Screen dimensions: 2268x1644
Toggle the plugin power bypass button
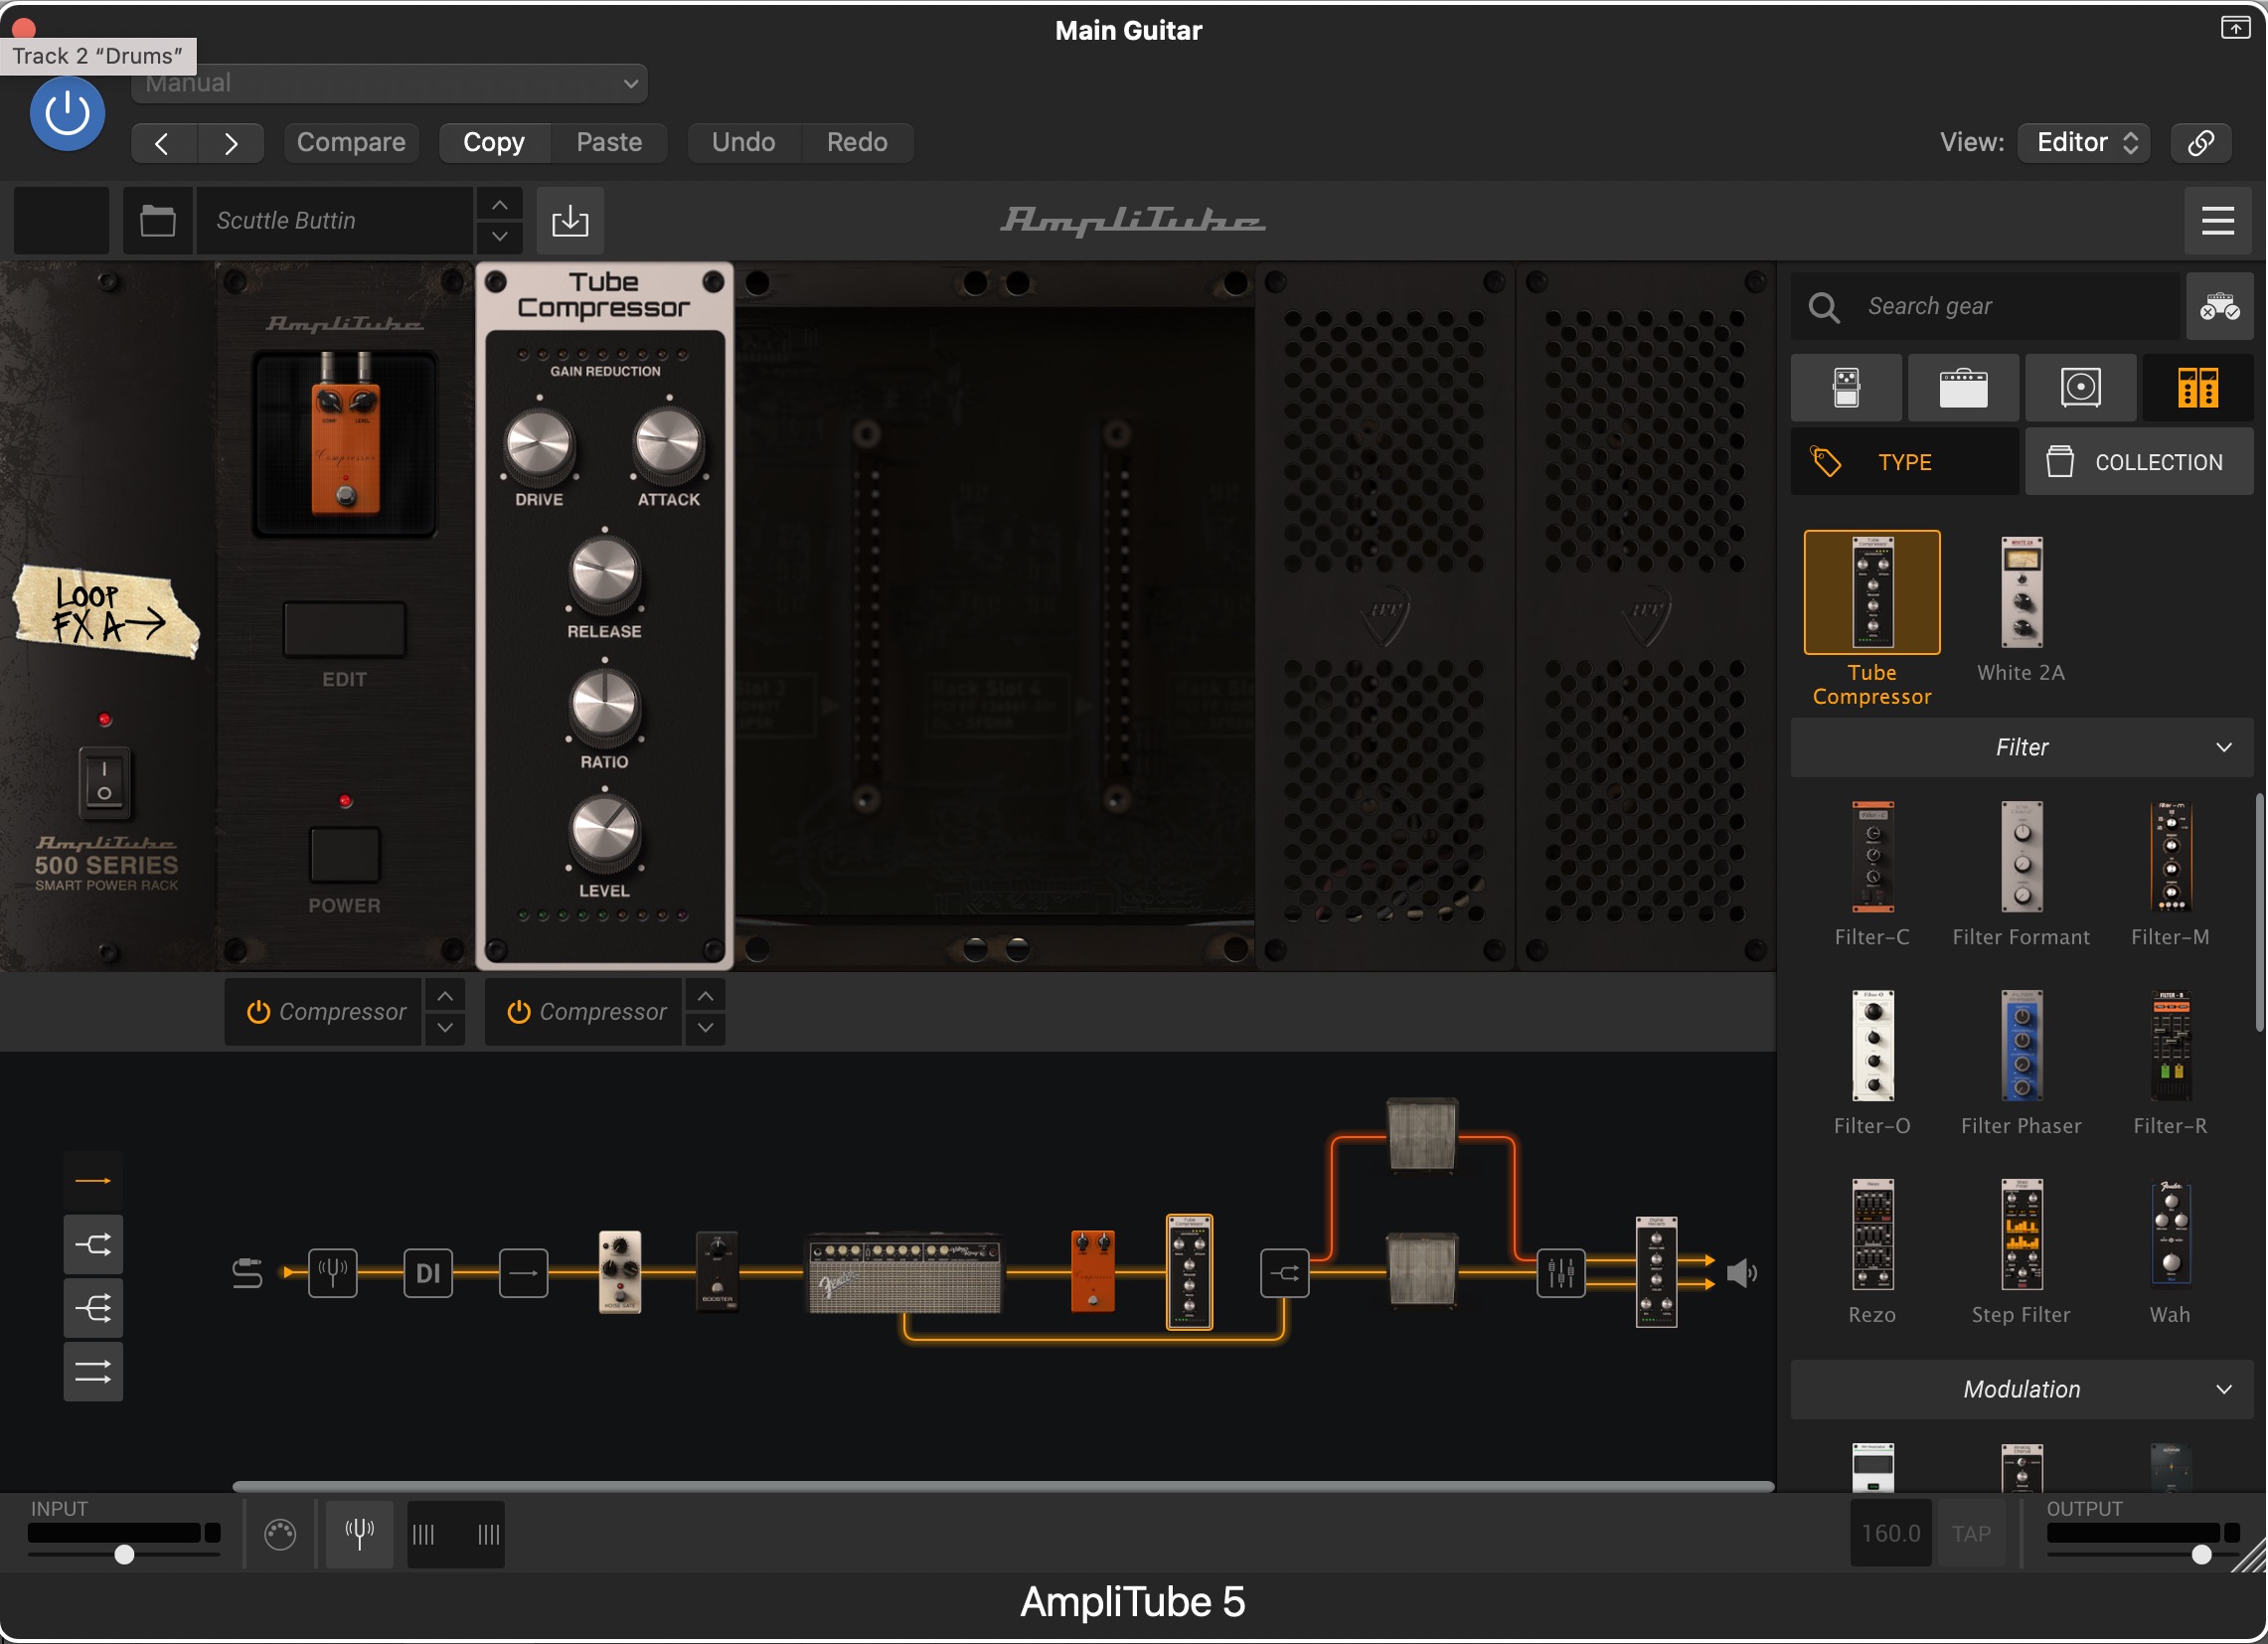pyautogui.click(x=67, y=114)
